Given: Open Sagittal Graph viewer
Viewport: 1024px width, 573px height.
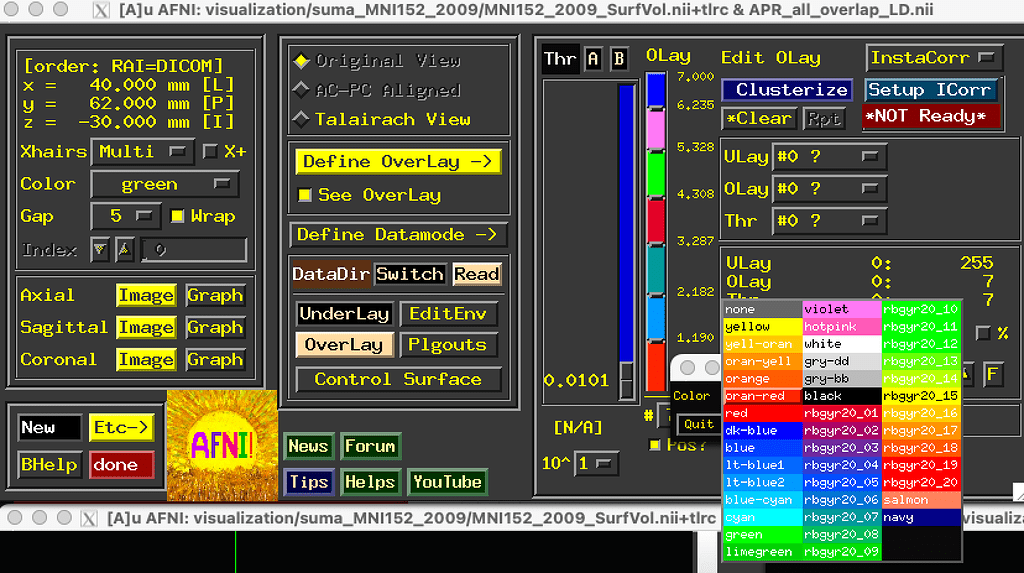Looking at the screenshot, I should [x=215, y=327].
